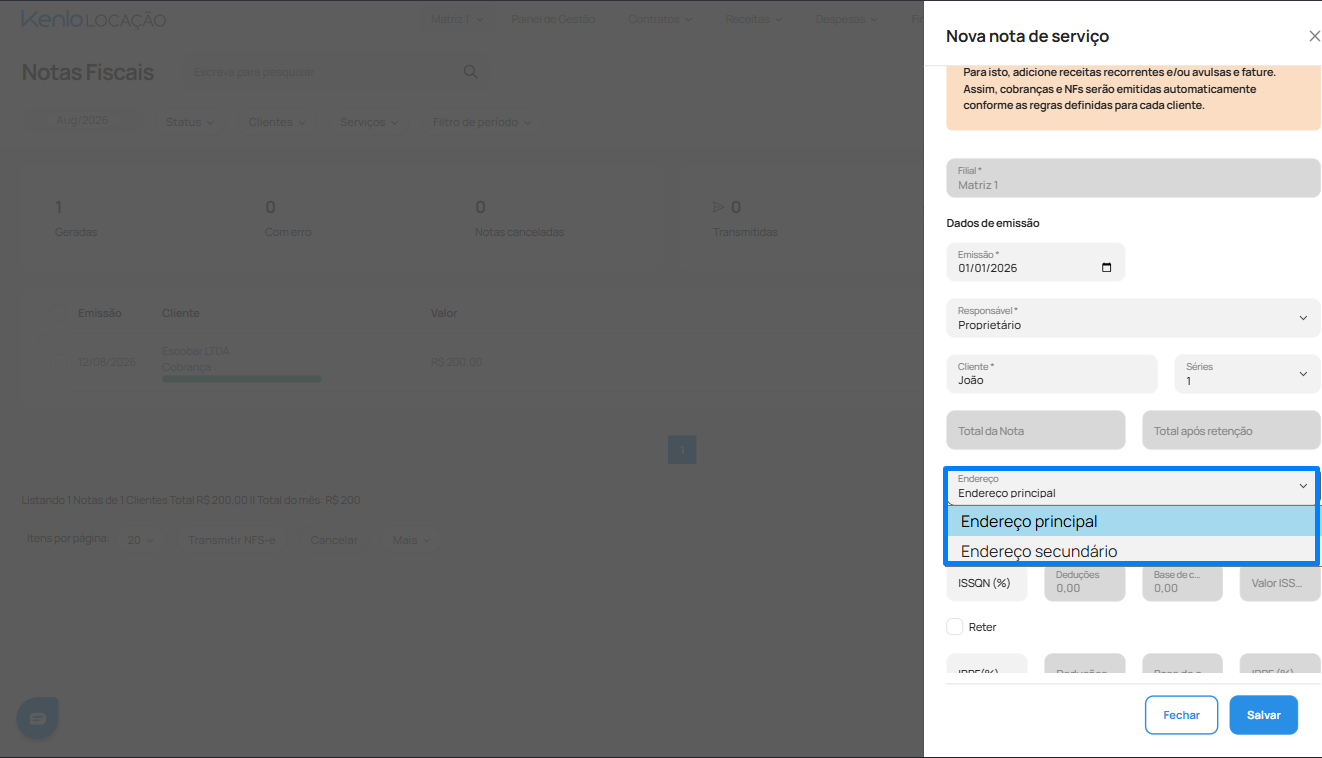Click the Com erro counter
Screen dimensions: 1322x758
(x=288, y=219)
